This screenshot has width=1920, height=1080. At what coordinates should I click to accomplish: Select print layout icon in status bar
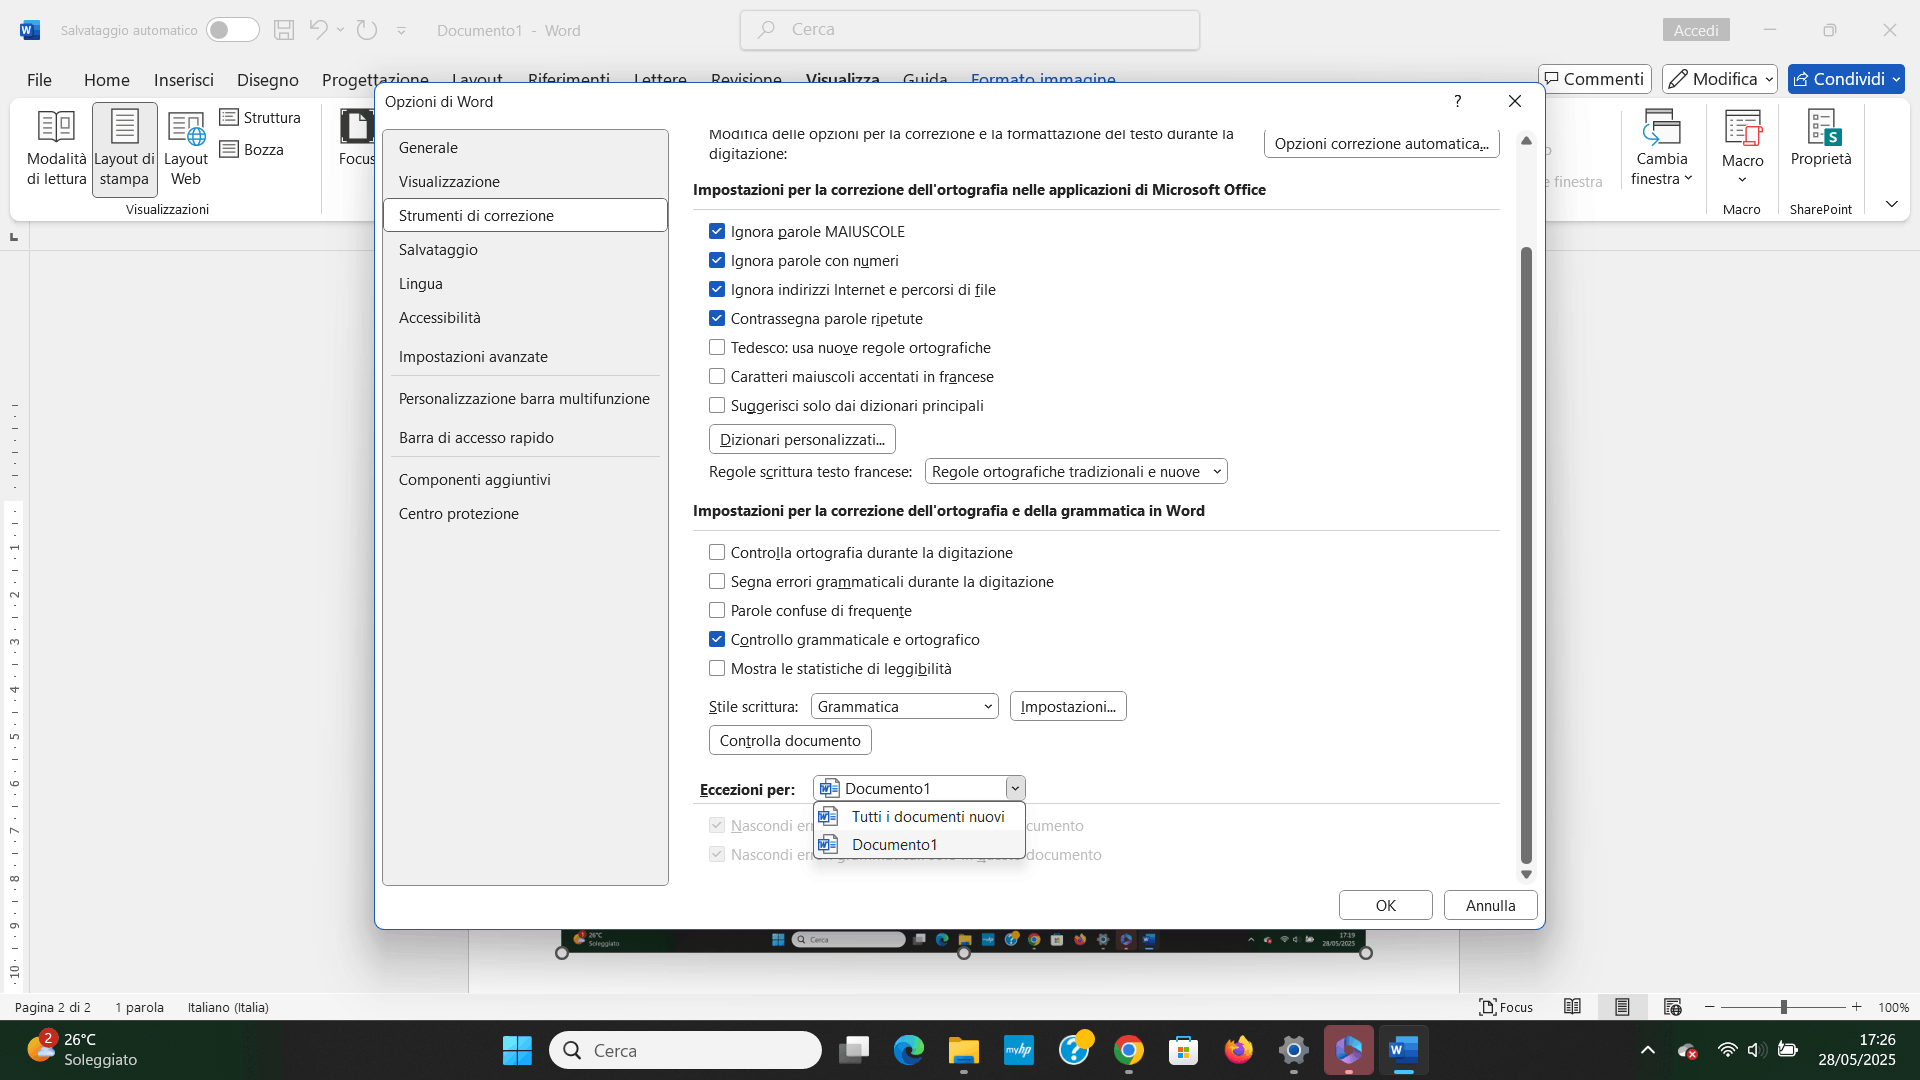click(1622, 1007)
